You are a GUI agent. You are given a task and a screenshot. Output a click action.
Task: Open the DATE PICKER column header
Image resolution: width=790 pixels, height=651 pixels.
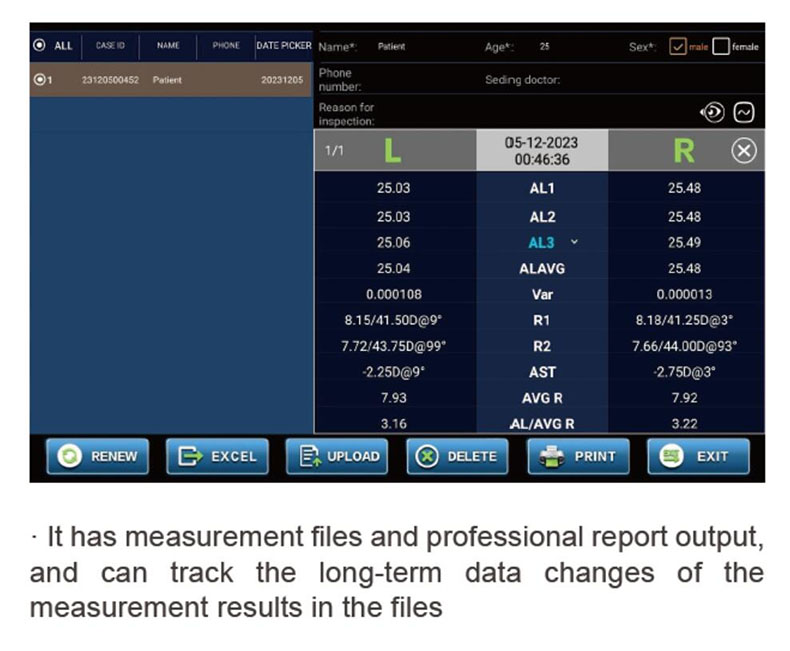pos(283,46)
